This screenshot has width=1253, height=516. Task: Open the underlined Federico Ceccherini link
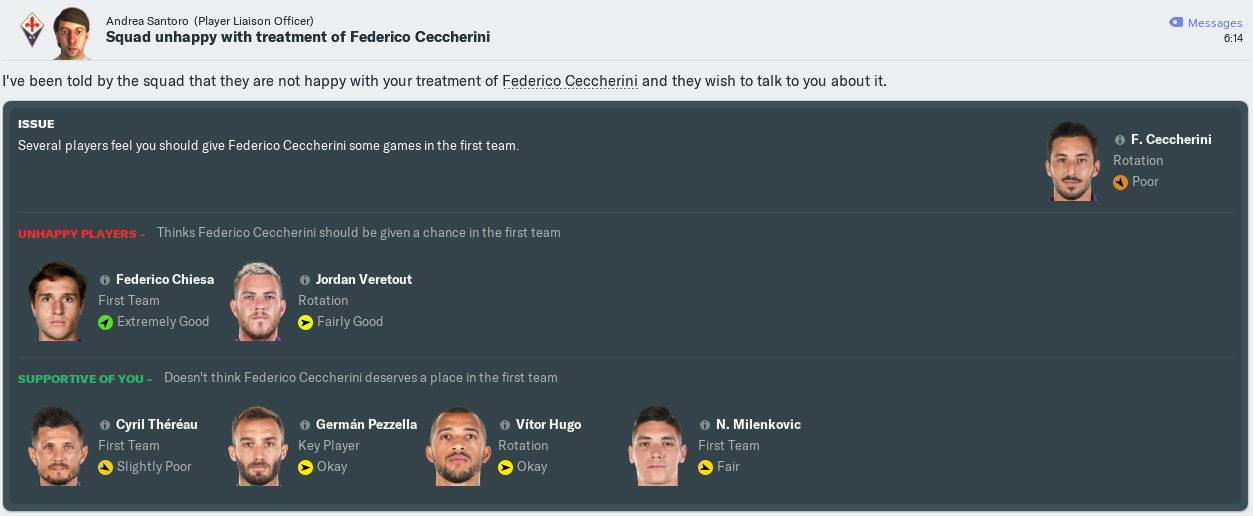point(569,80)
